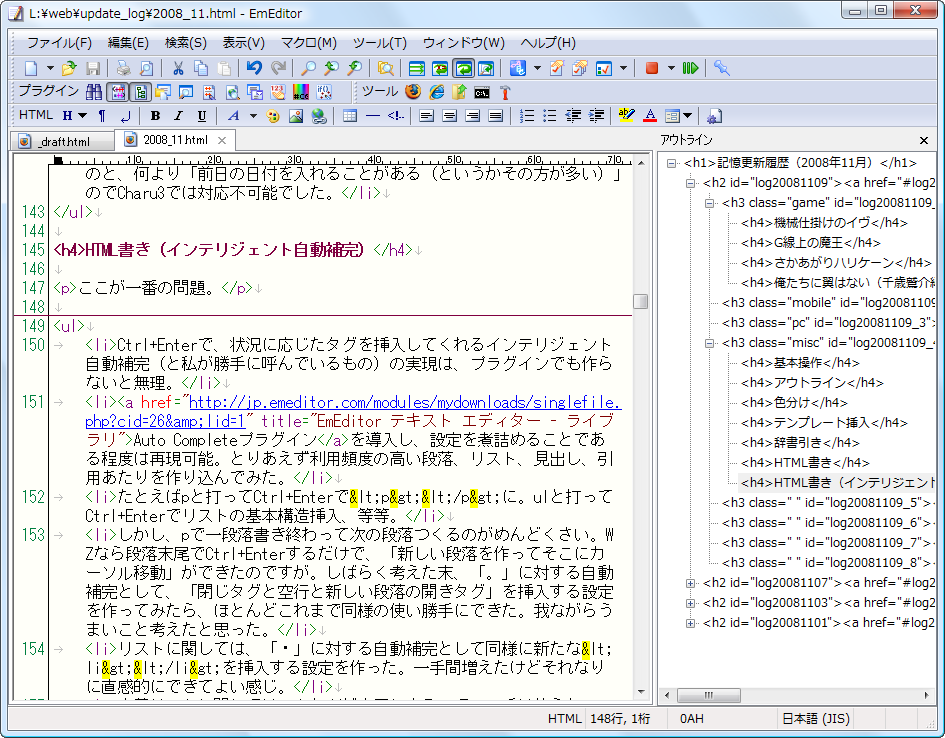Open the ツール(T) menu
This screenshot has width=945, height=738.
pos(380,43)
